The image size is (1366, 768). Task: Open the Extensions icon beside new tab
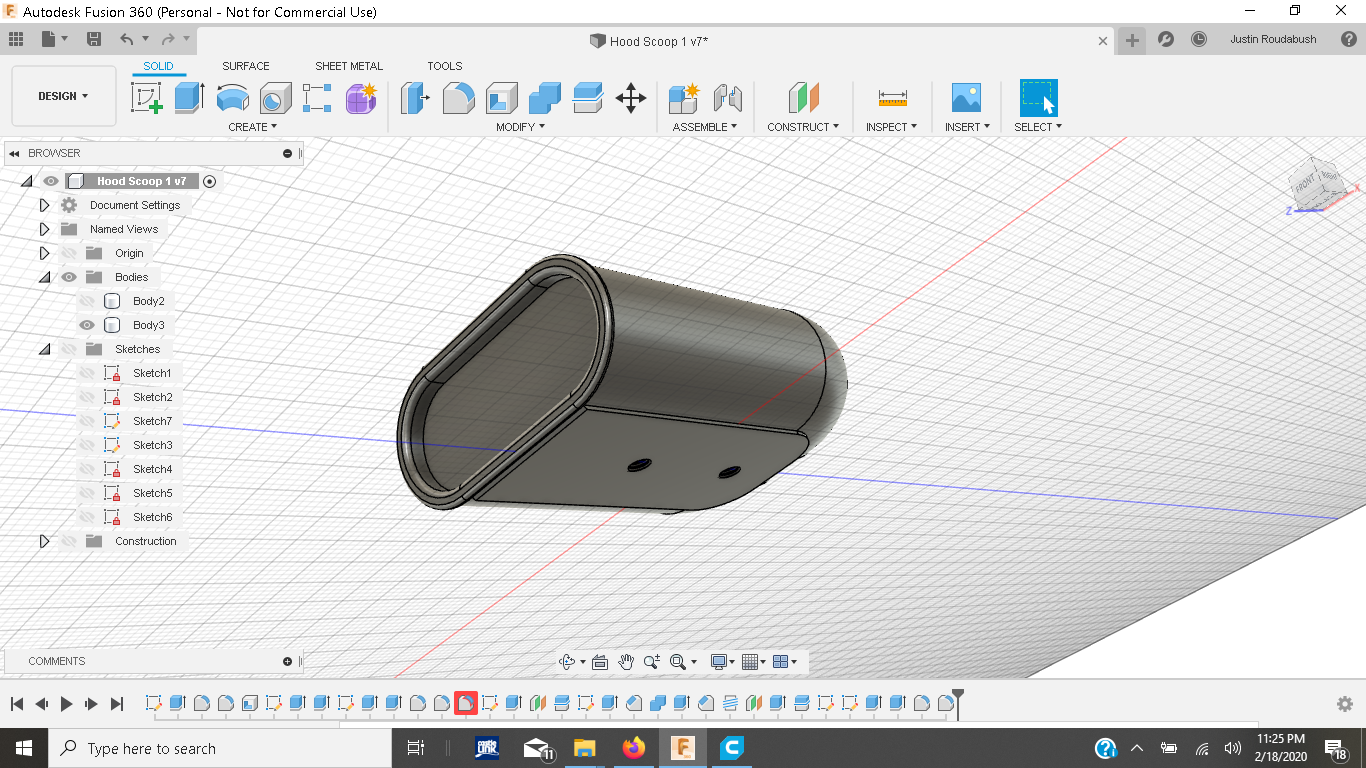pos(1165,40)
